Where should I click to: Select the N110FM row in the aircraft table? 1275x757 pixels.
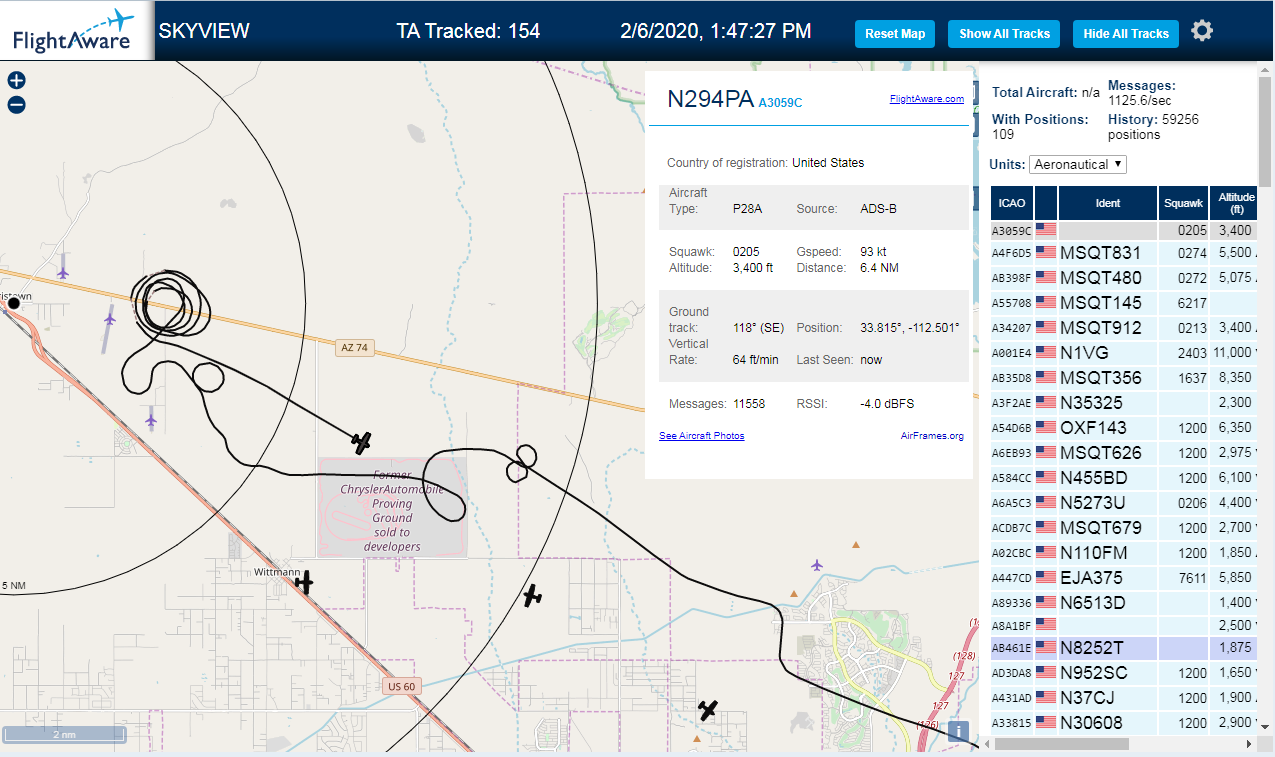click(x=1123, y=553)
